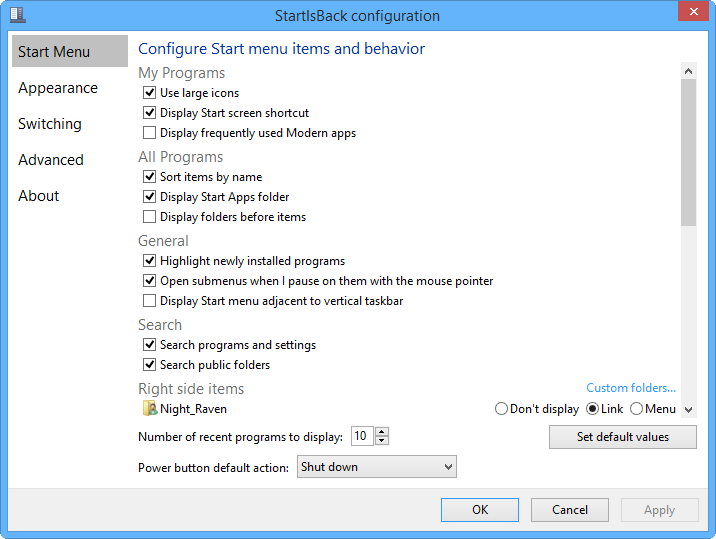This screenshot has width=716, height=539.
Task: Confirm settings with the OK button
Action: (480, 510)
